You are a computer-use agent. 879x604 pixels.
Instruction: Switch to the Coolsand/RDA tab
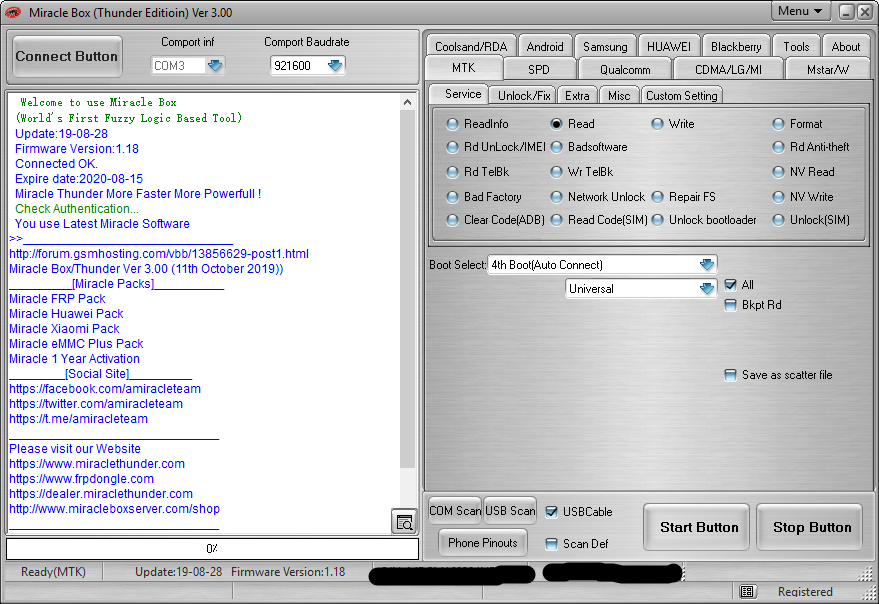pos(471,47)
